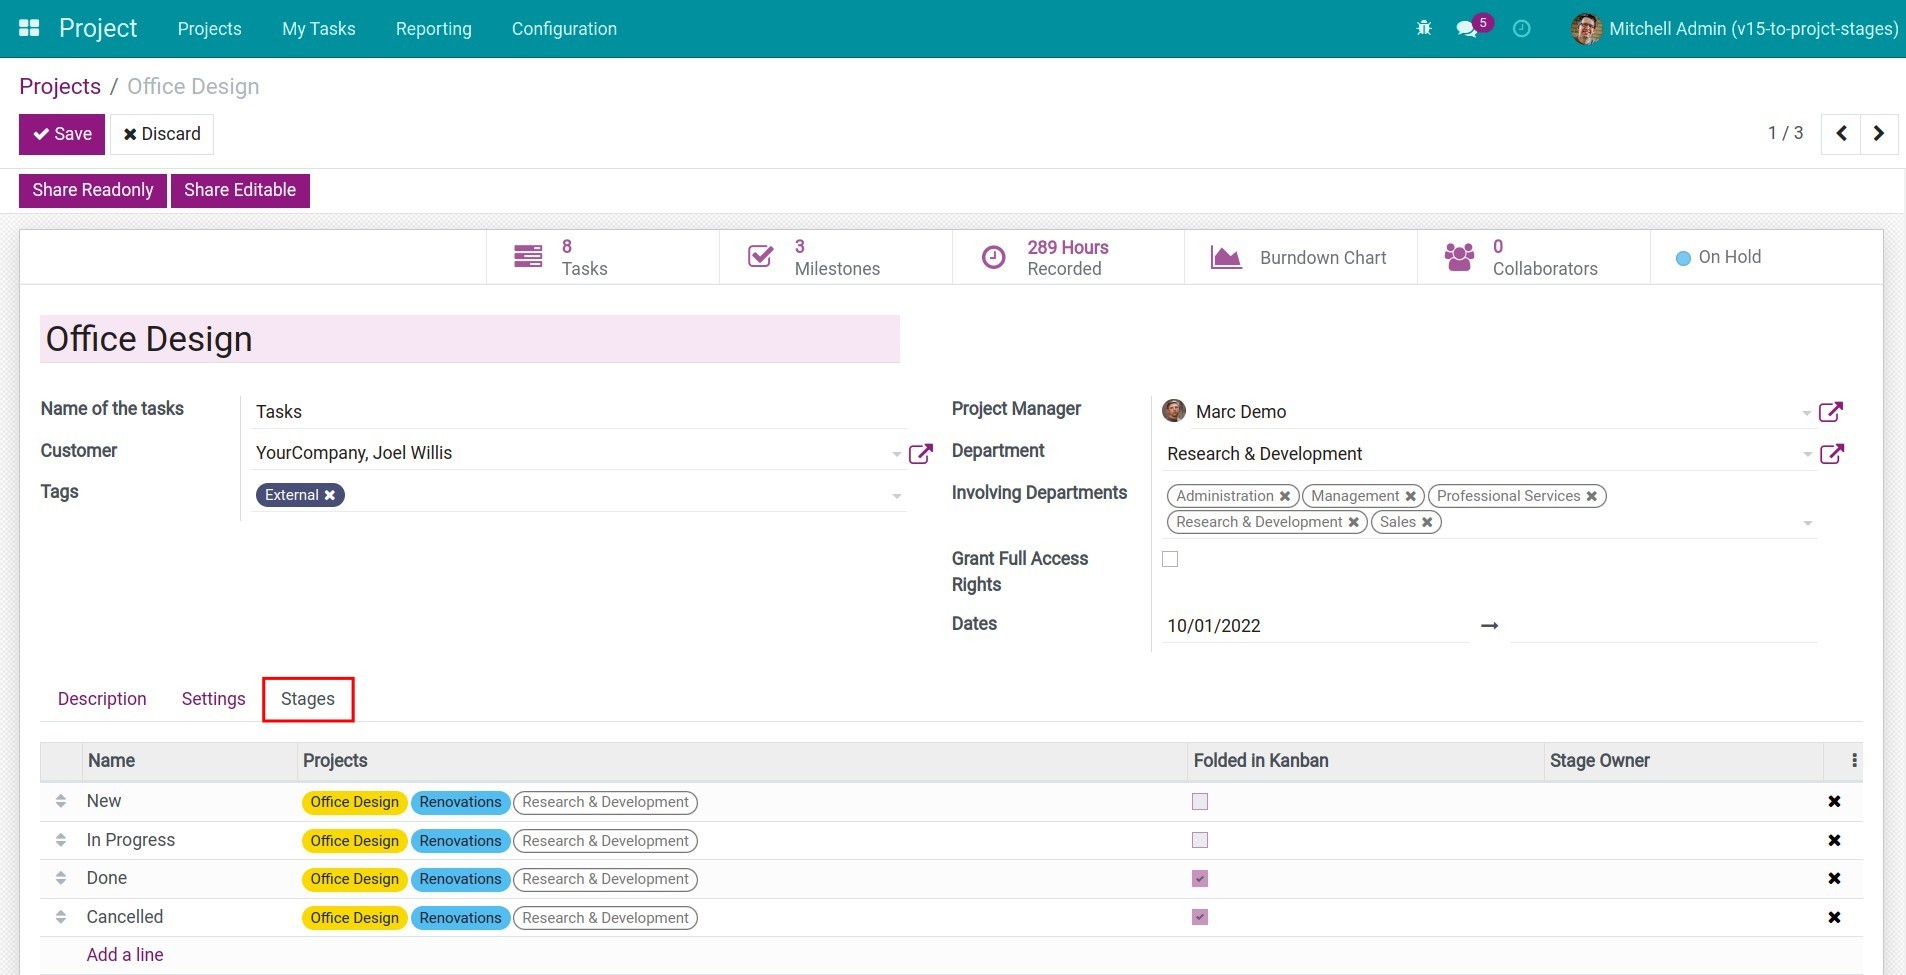Open Customer record external link icon
This screenshot has height=975, width=1906.
pos(920,454)
